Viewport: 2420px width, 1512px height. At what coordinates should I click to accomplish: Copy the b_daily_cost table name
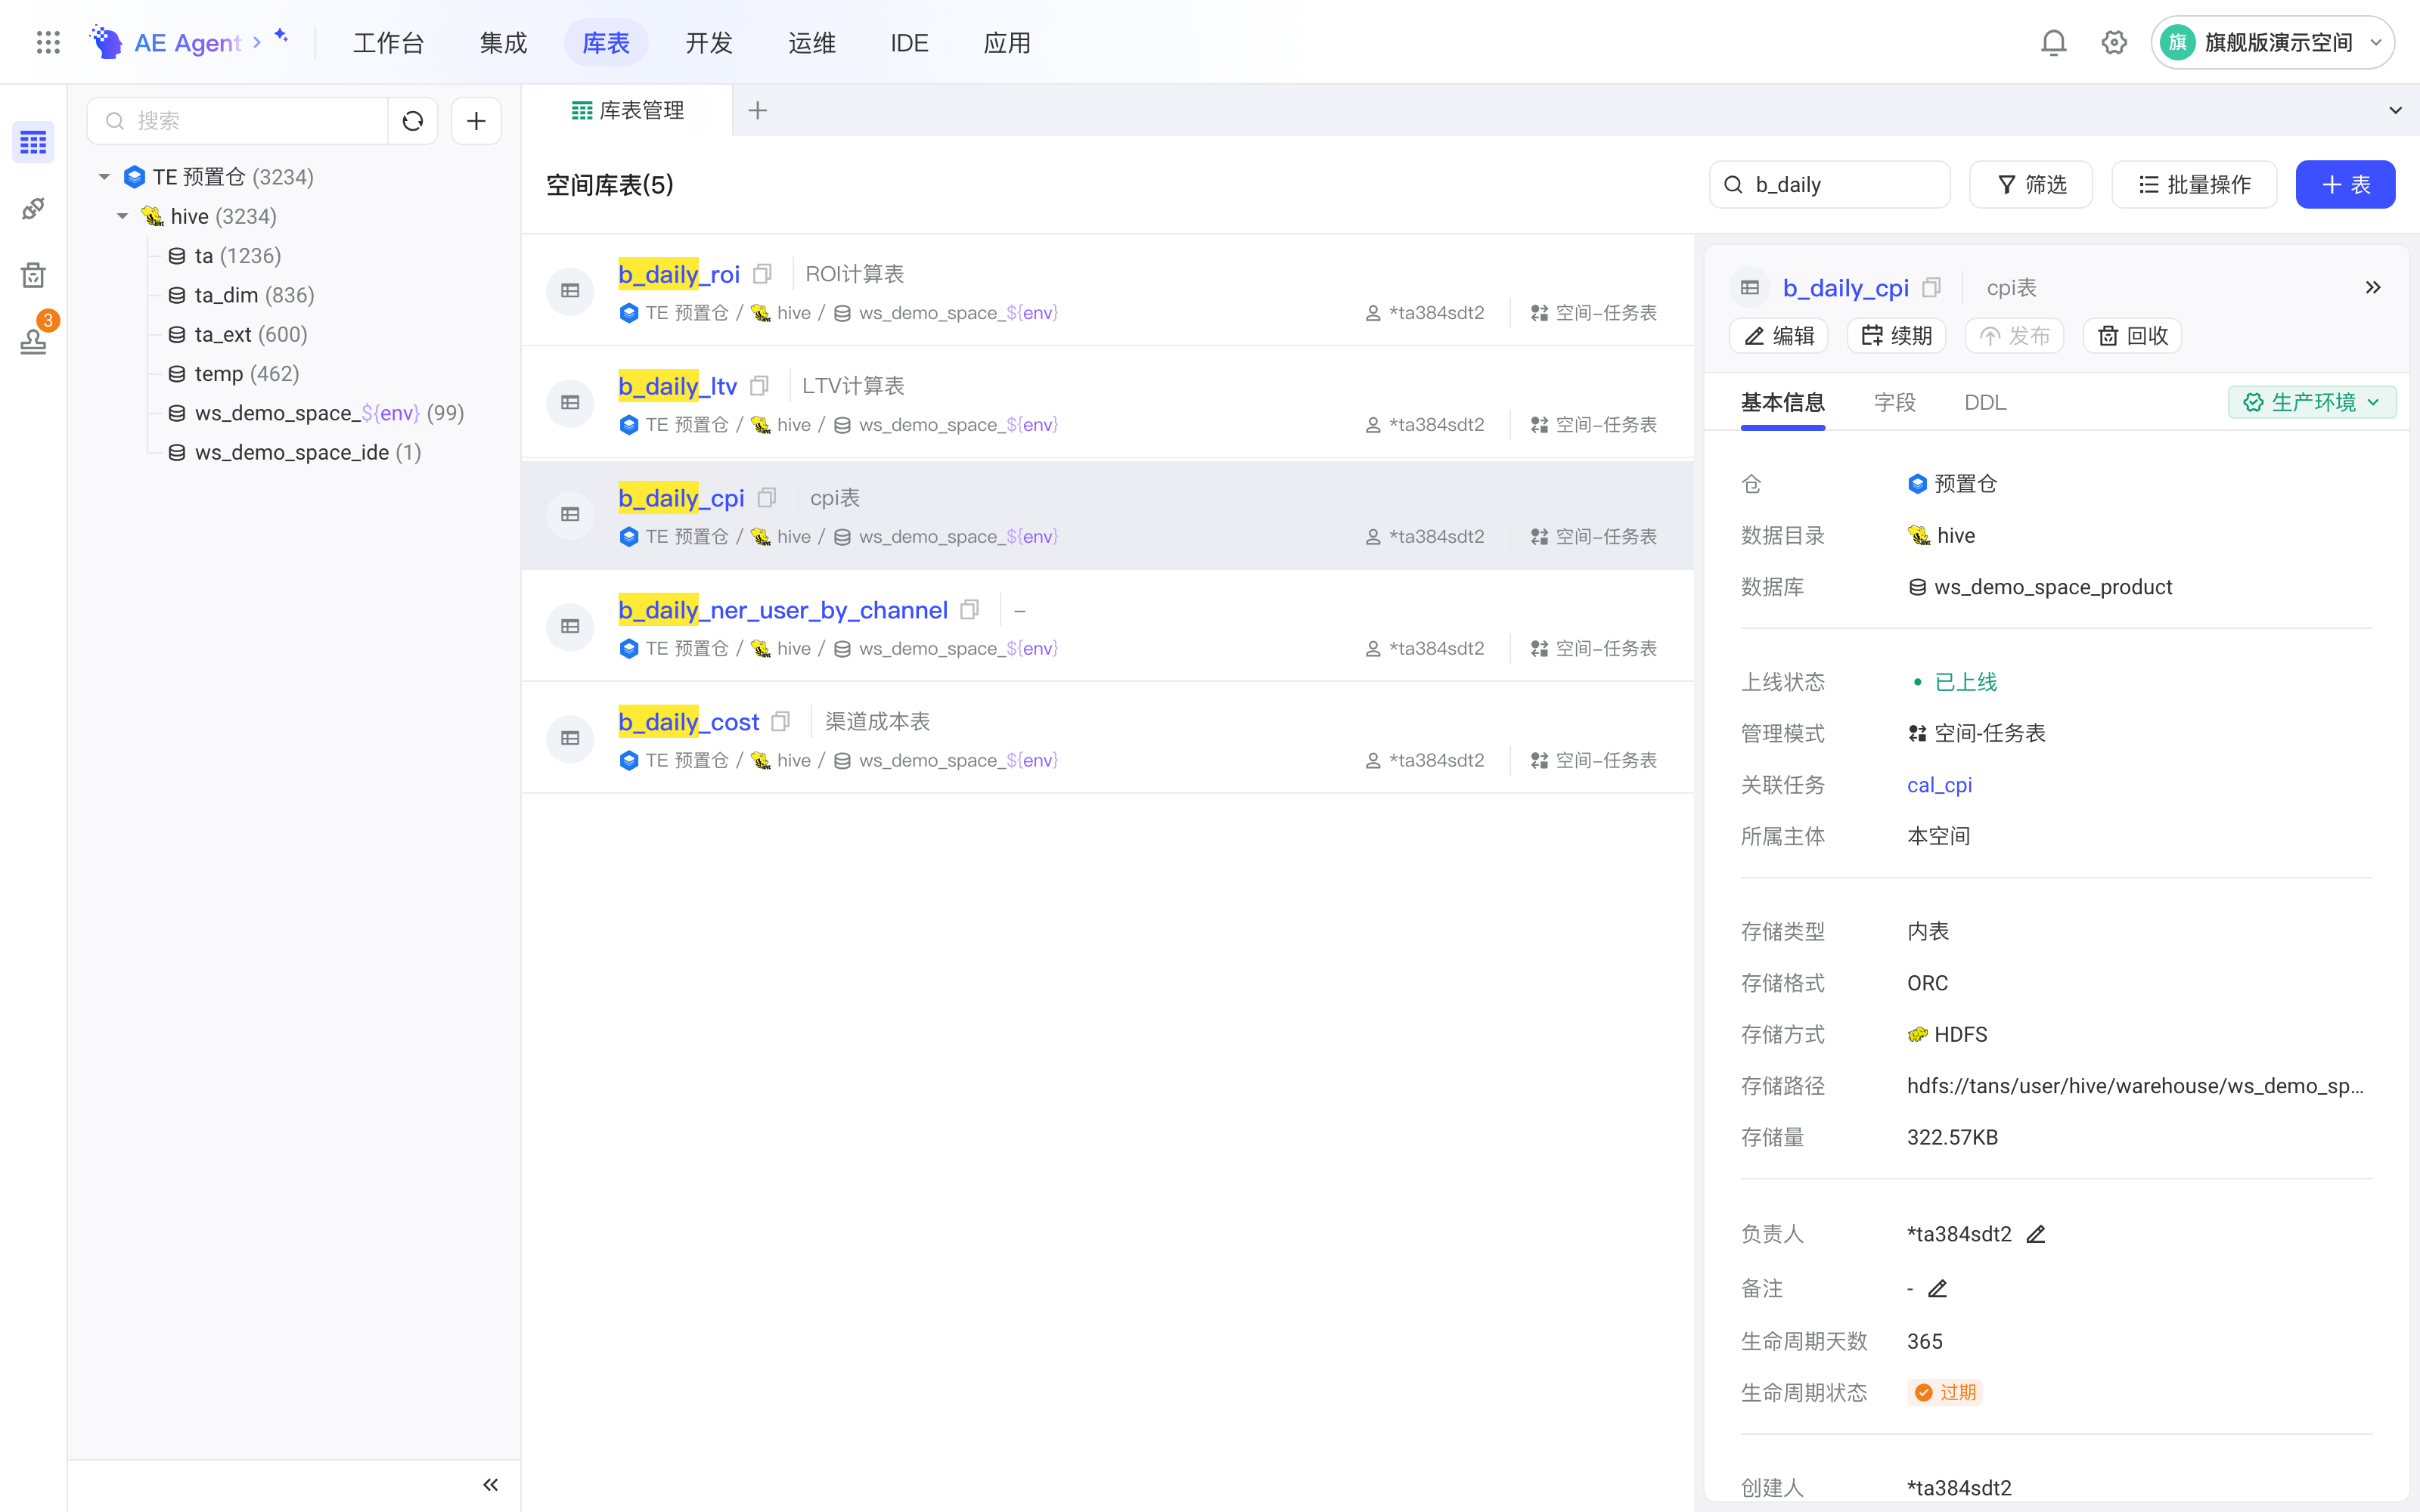pos(781,722)
